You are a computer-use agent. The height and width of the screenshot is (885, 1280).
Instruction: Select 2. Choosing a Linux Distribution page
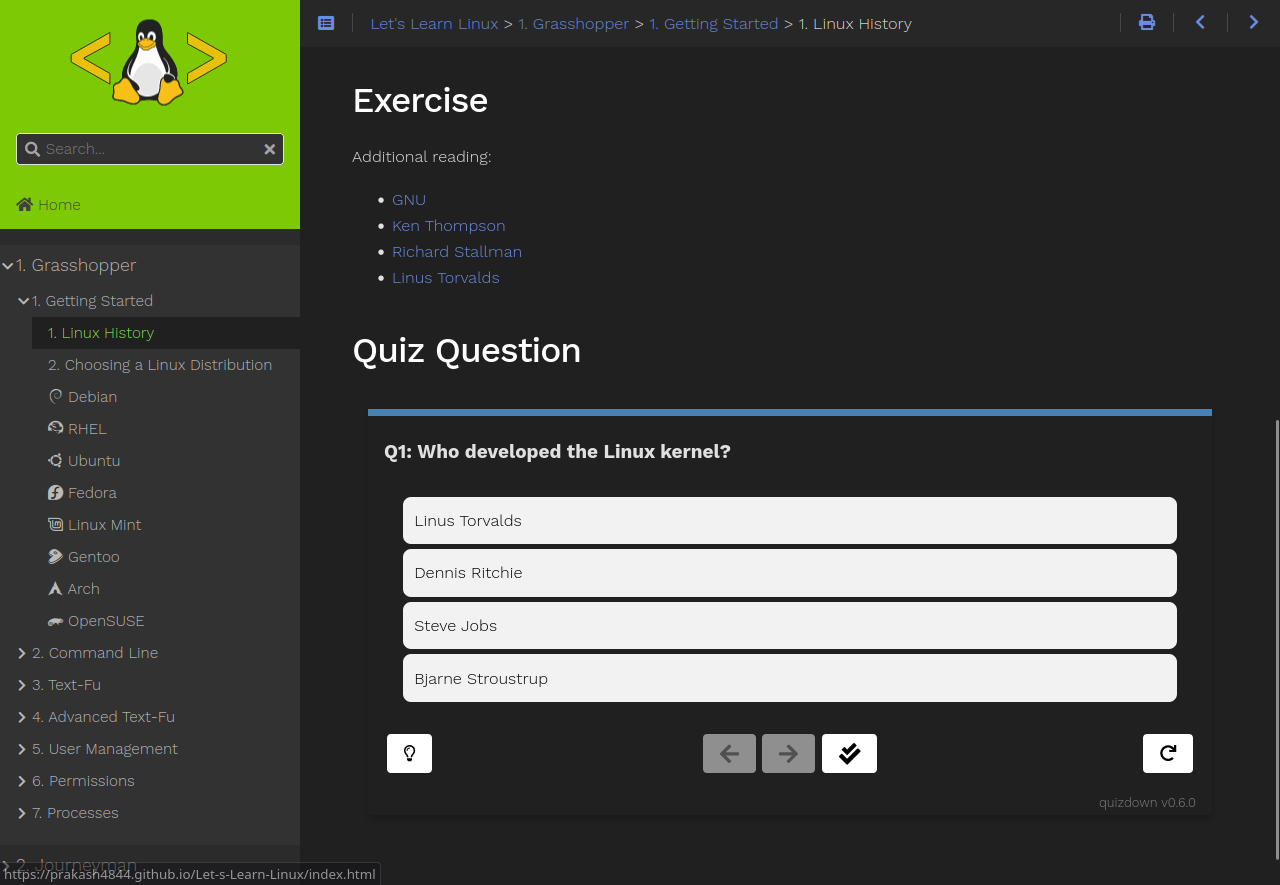tap(160, 364)
